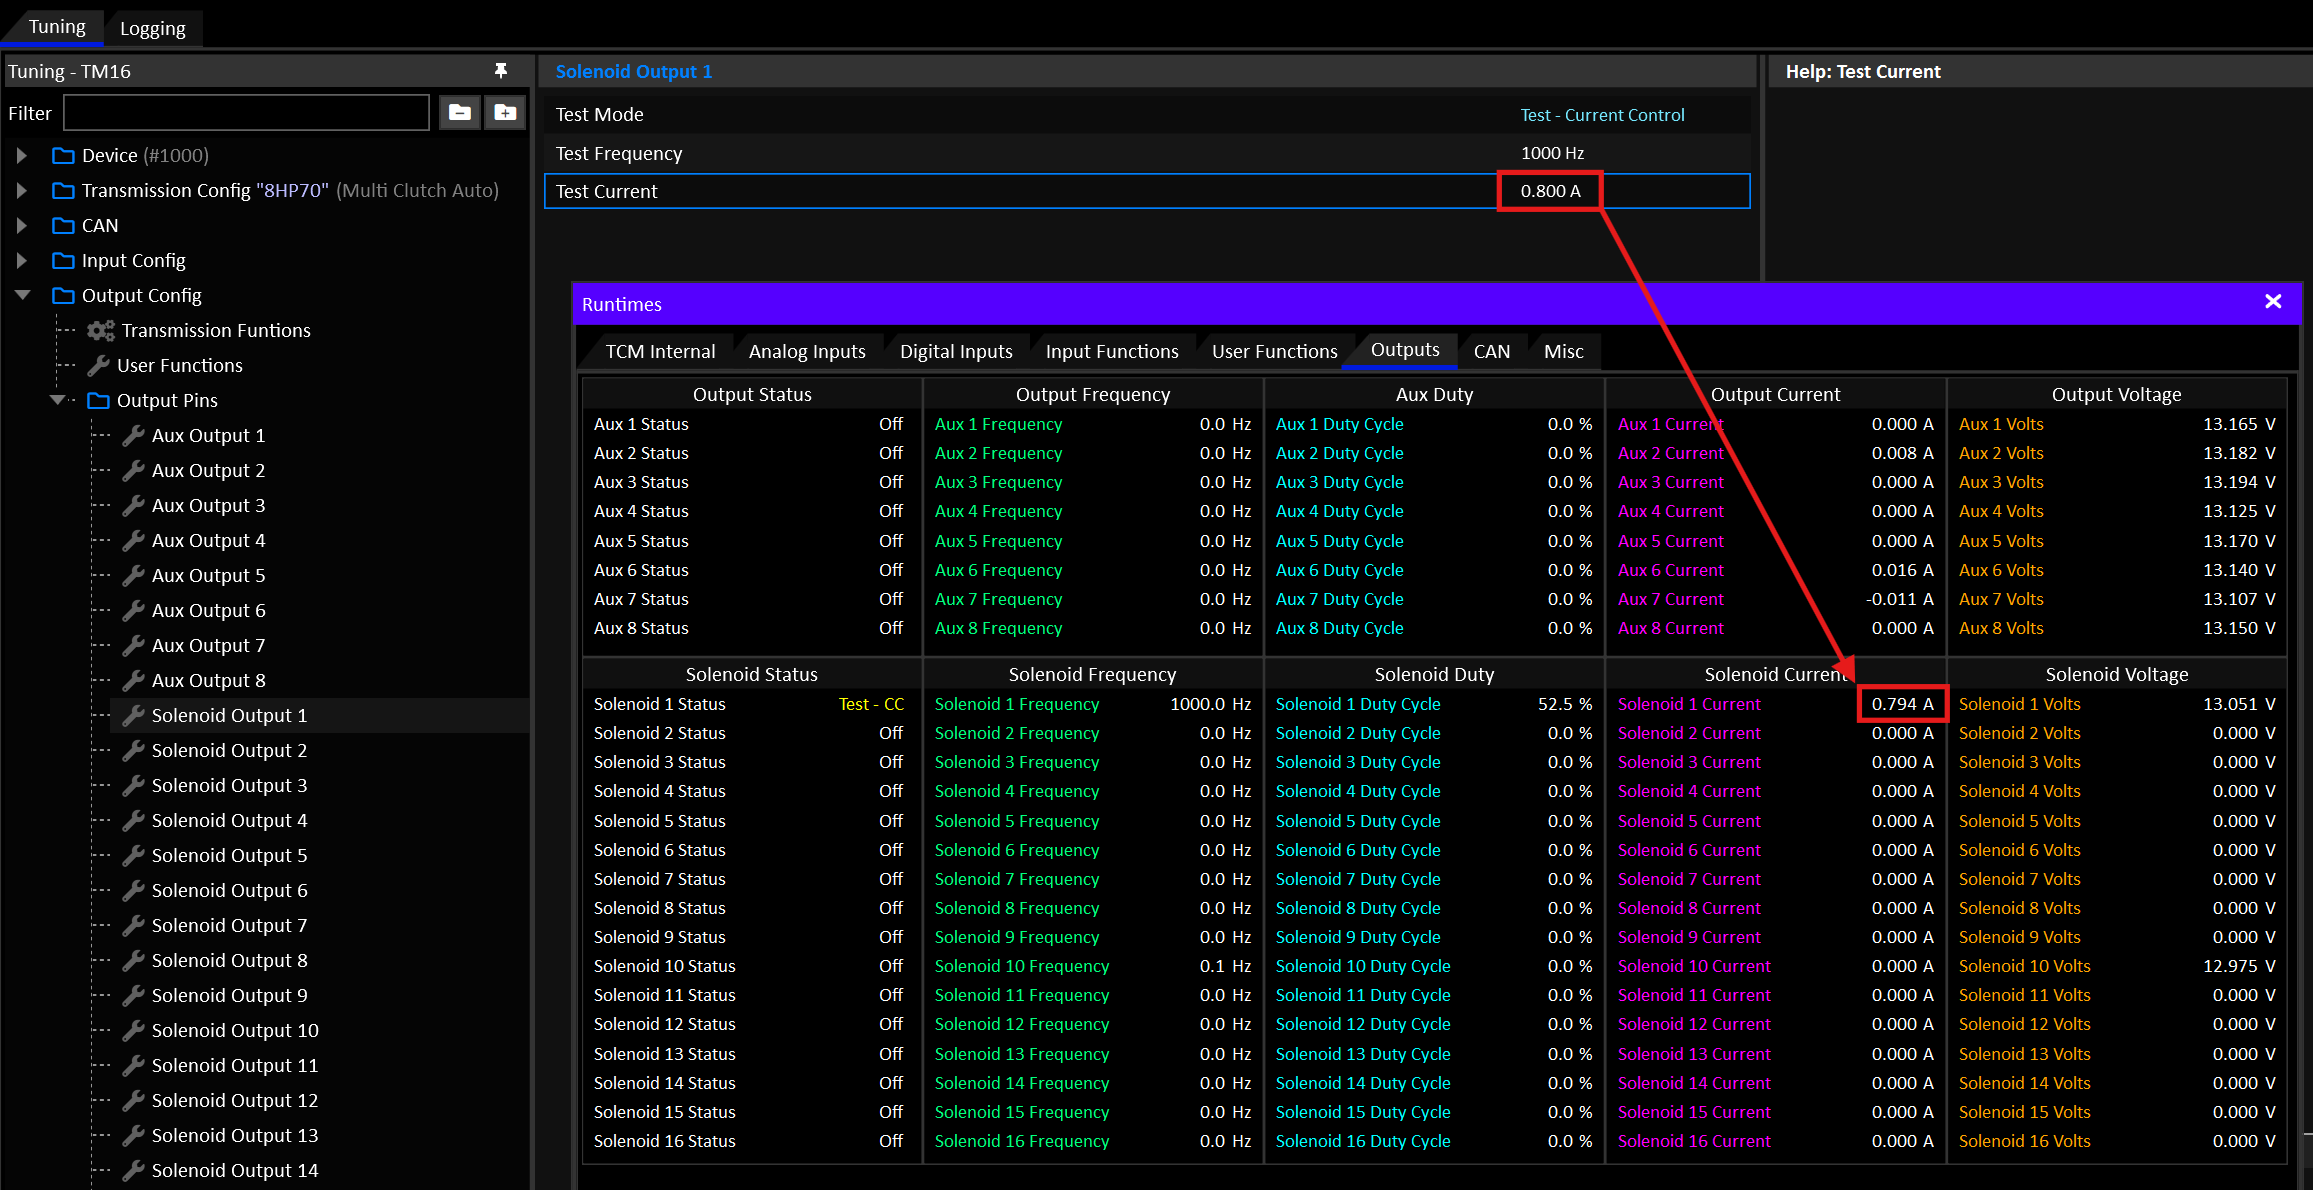
Task: Select Solenoid Output 12 in tree
Action: (x=235, y=1100)
